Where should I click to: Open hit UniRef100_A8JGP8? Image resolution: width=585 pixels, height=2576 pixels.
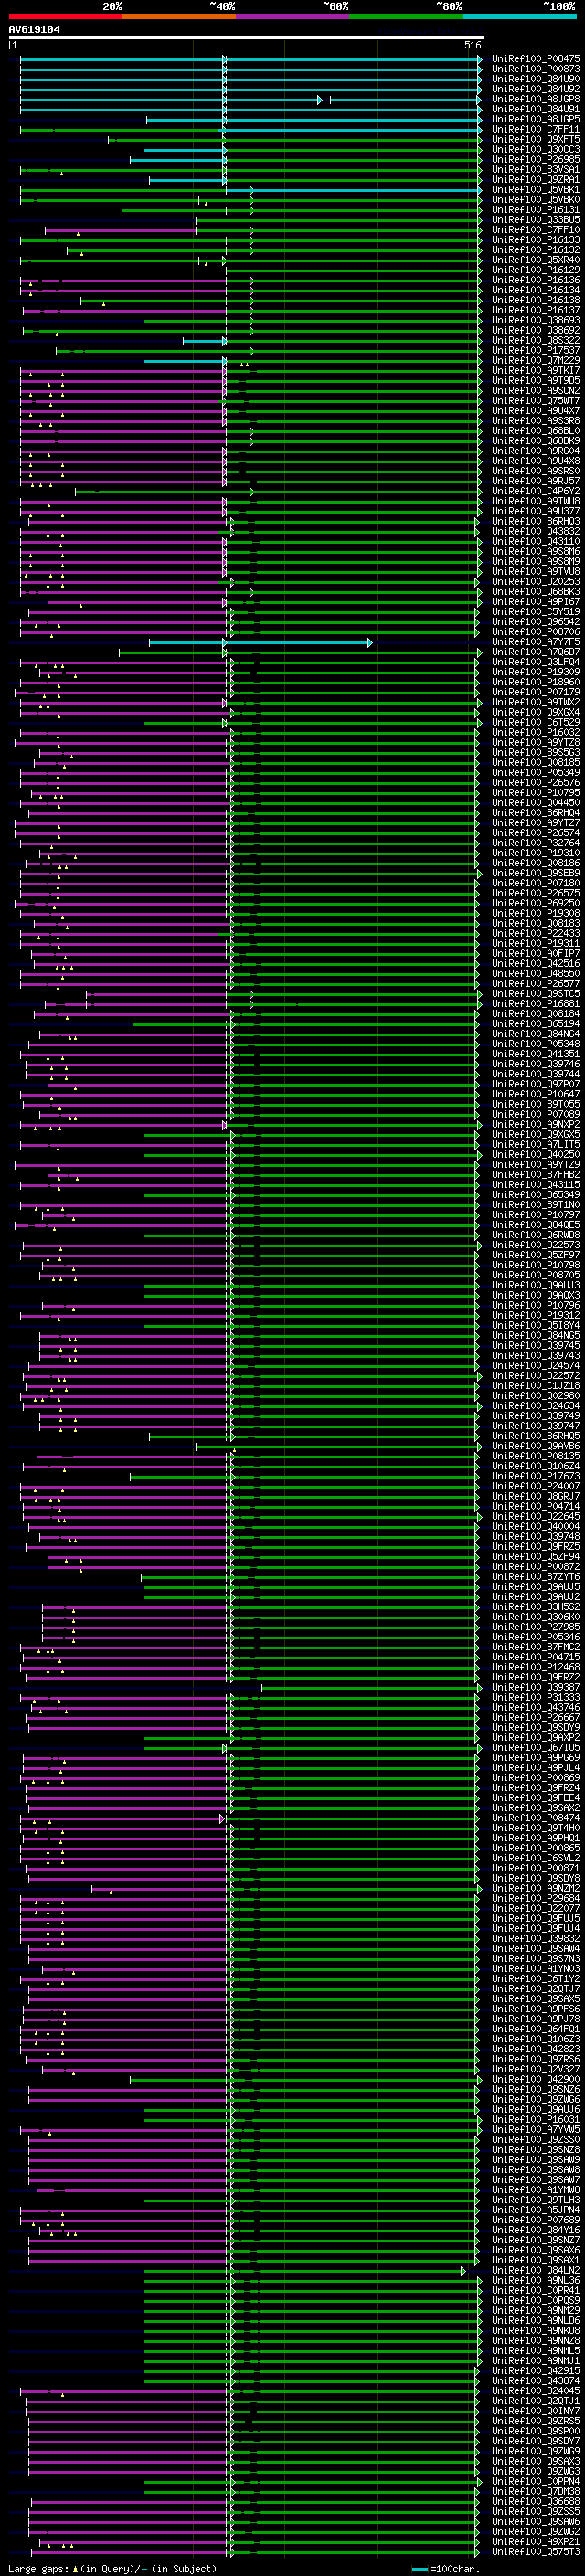tap(535, 99)
